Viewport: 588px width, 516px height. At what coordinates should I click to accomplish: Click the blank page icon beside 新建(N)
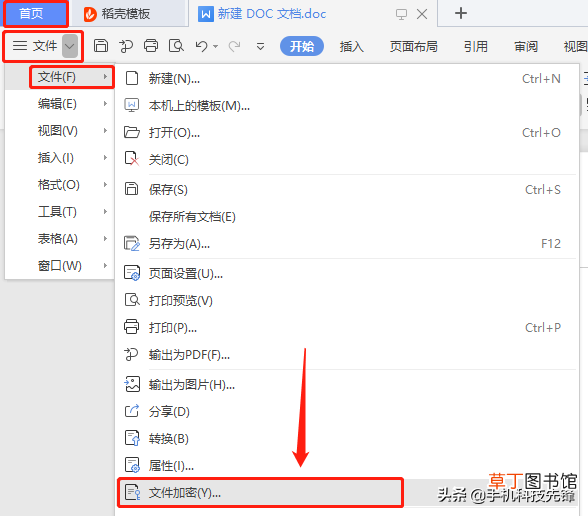tap(132, 78)
